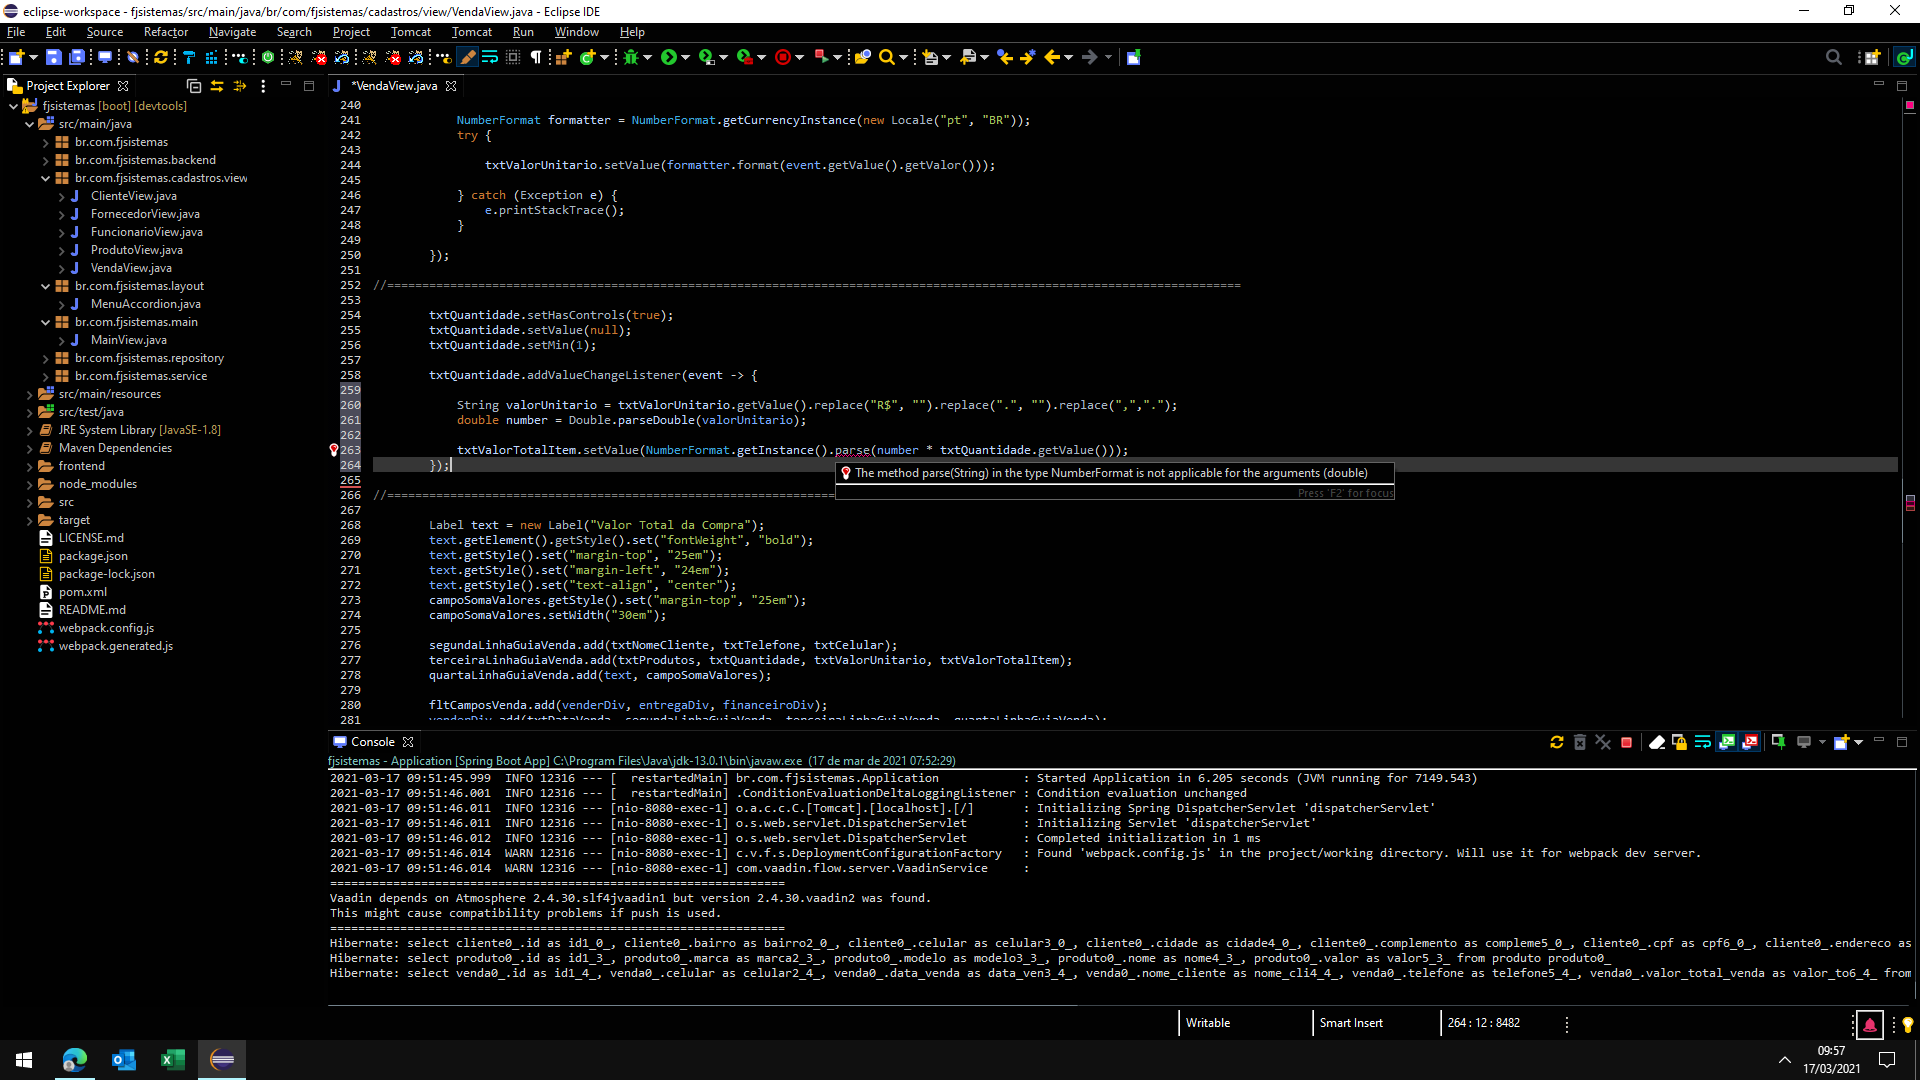This screenshot has height=1080, width=1920.
Task: Click the Debug bug icon
Action: [x=631, y=57]
